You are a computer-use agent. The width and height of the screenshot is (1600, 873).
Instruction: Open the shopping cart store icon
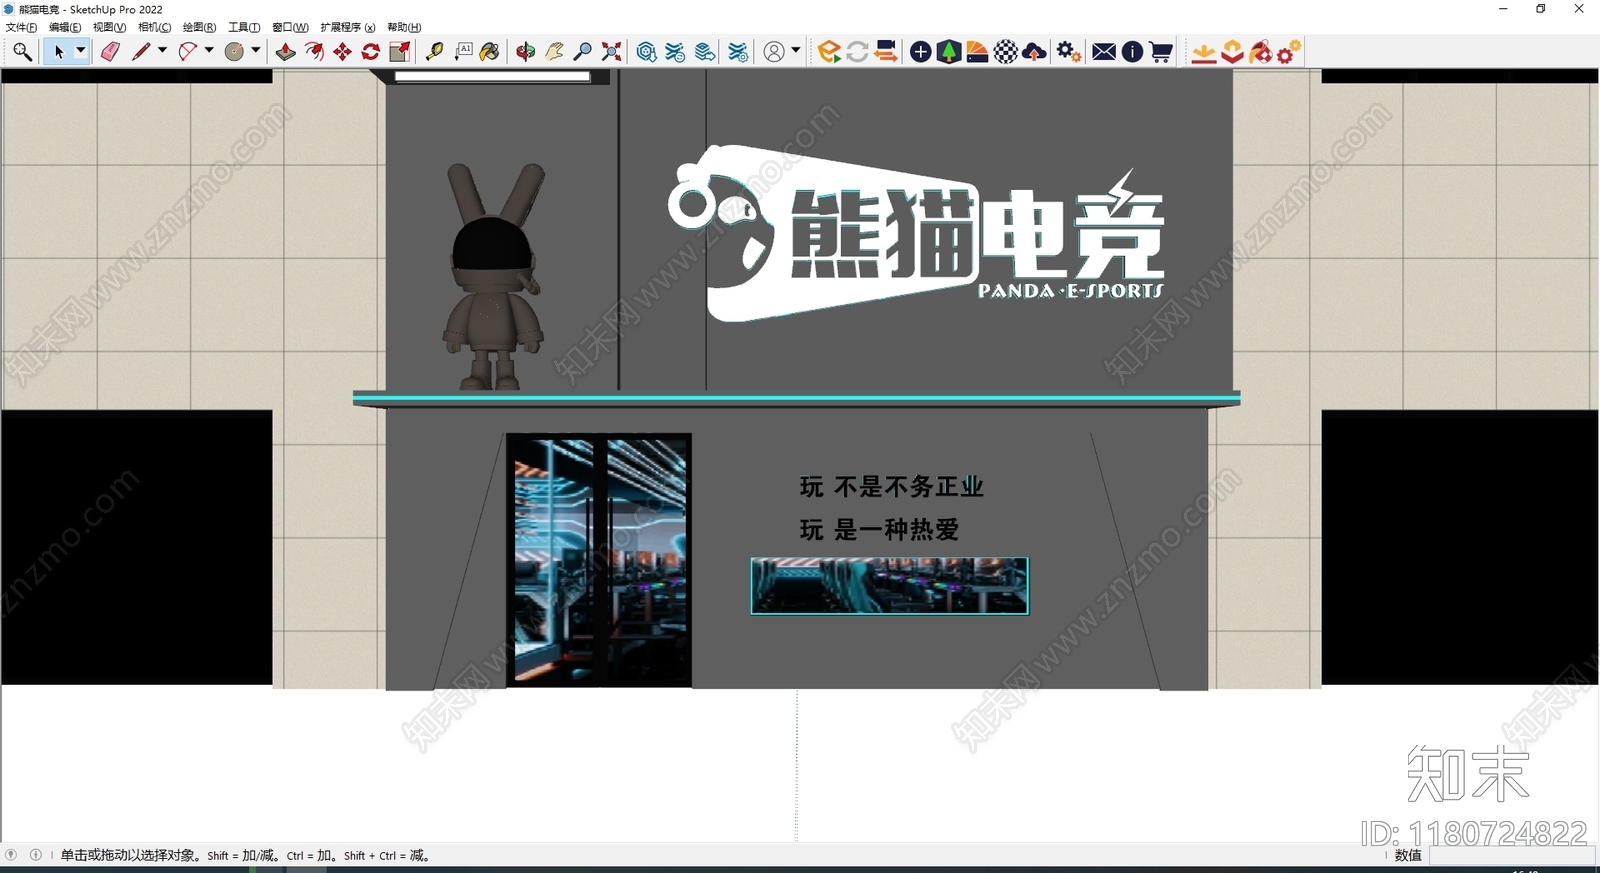[x=1161, y=51]
